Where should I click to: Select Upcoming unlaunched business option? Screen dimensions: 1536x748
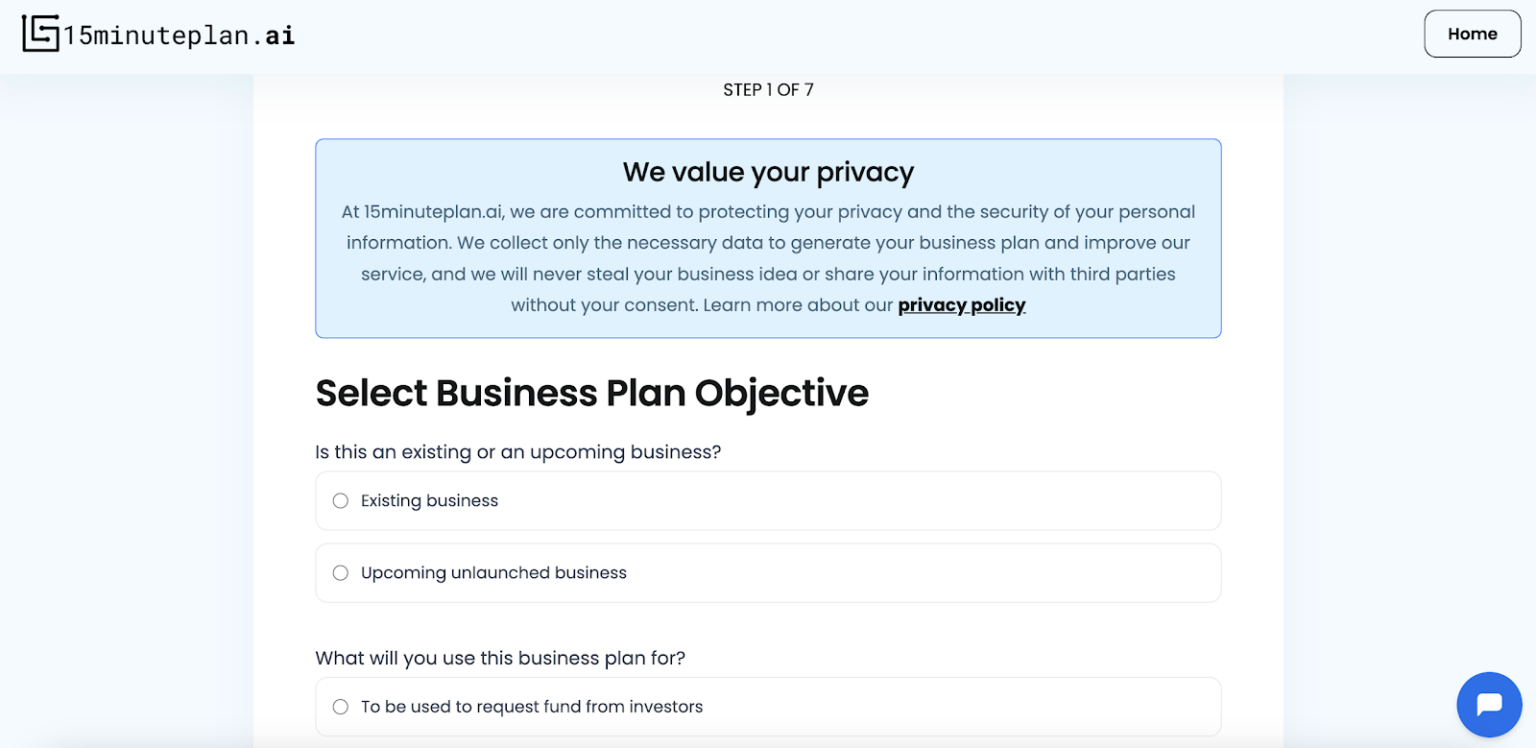tap(340, 572)
